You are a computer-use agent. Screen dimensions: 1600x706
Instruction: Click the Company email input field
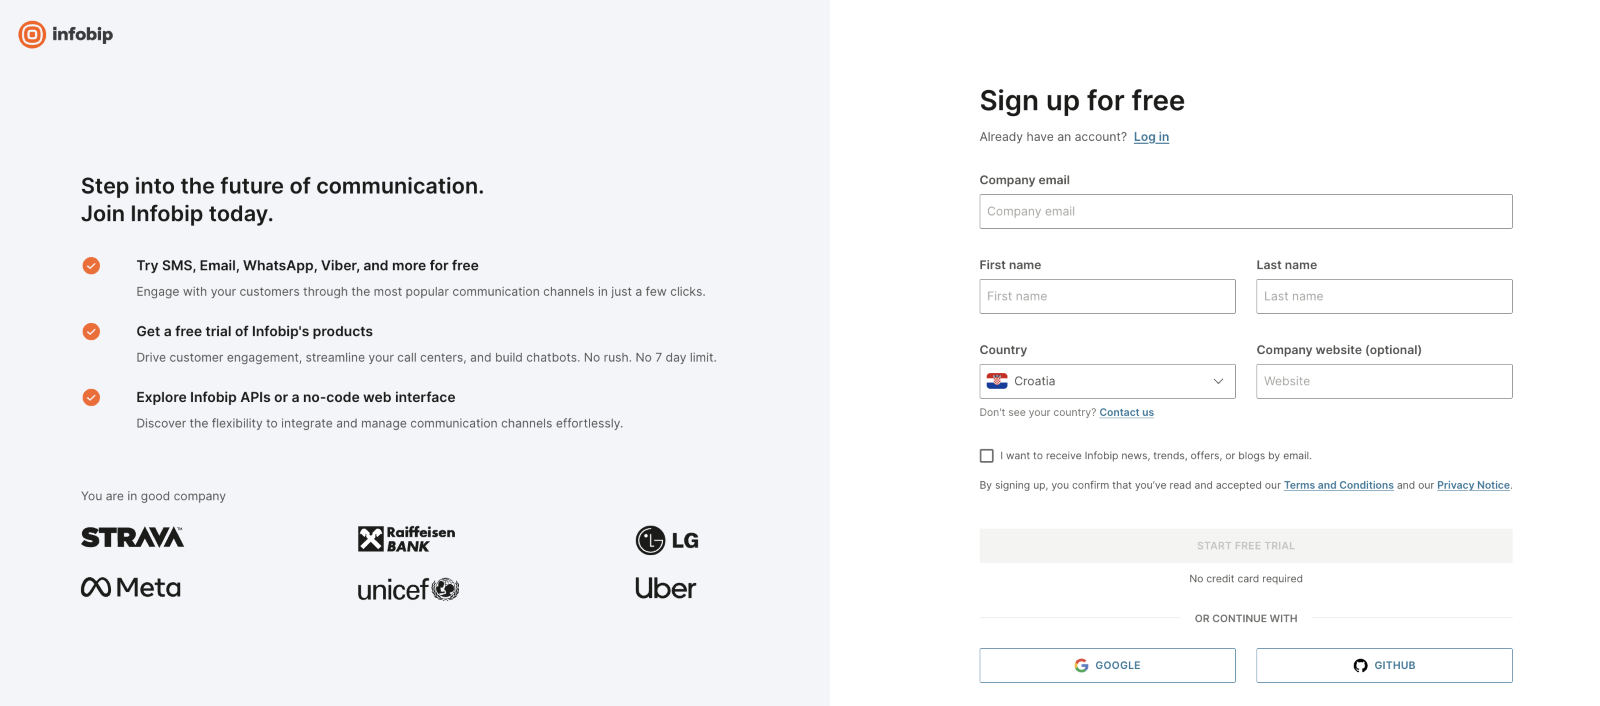pyautogui.click(x=1245, y=211)
